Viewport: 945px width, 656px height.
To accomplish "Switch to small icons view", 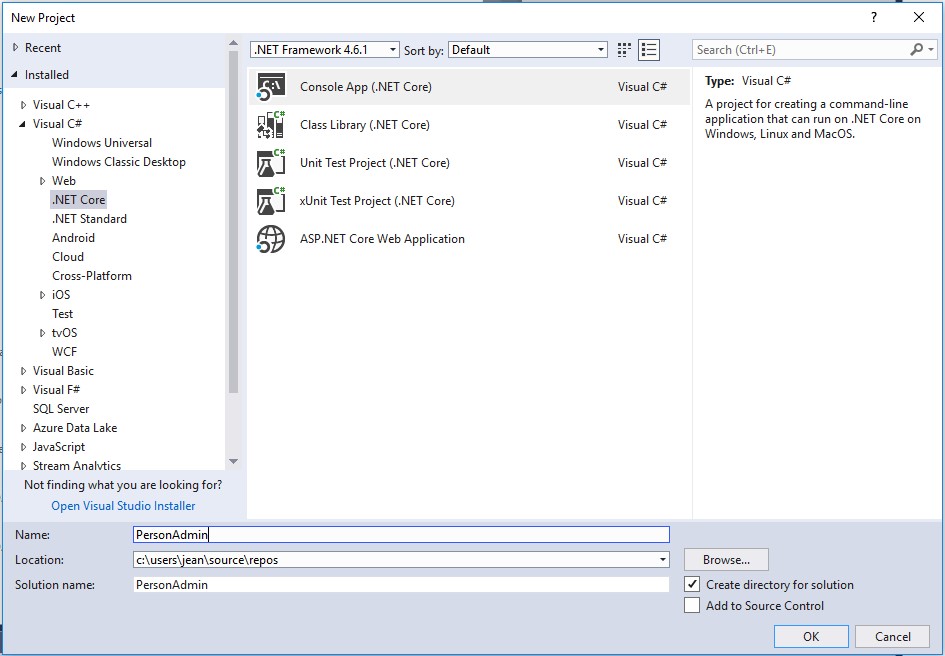I will (624, 50).
